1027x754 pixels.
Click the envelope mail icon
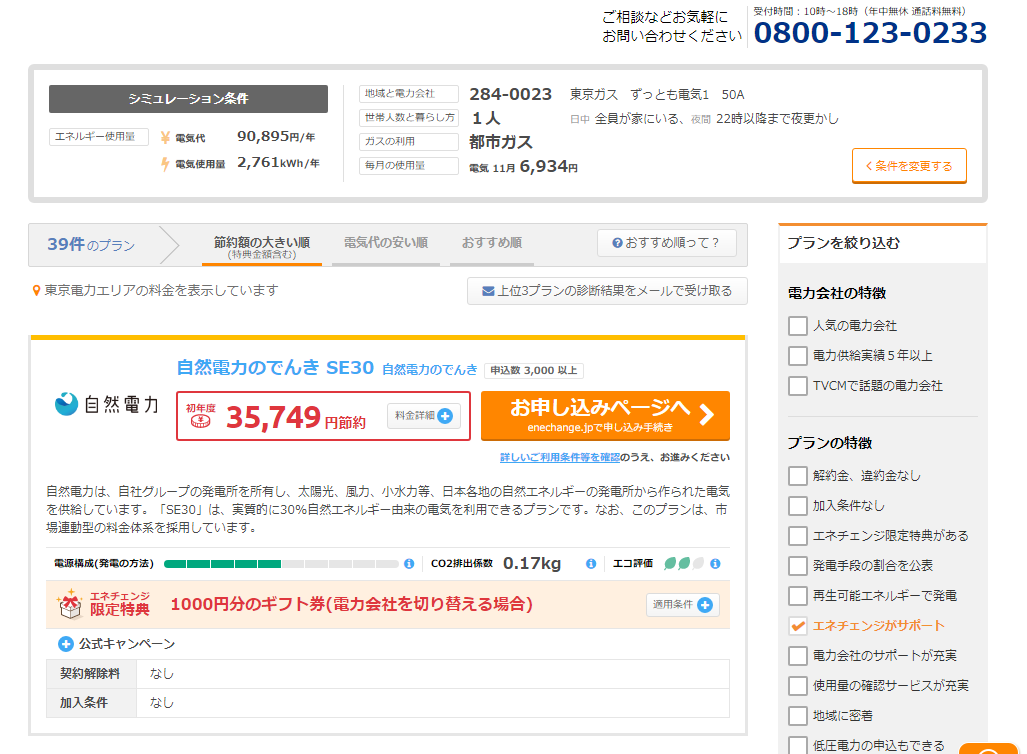point(488,291)
